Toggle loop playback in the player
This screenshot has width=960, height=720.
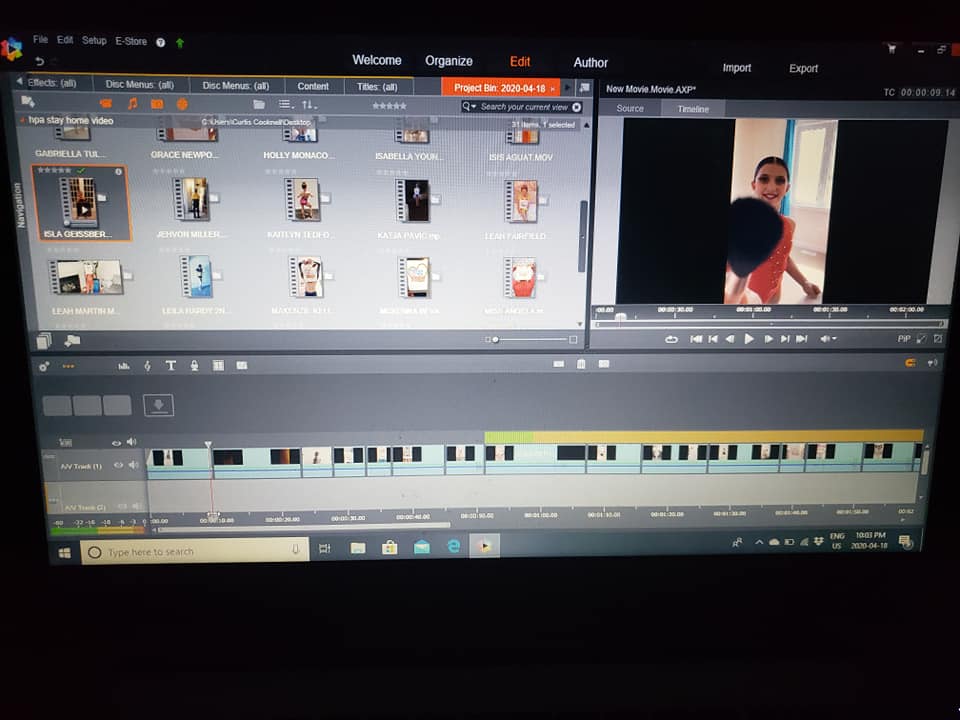672,339
